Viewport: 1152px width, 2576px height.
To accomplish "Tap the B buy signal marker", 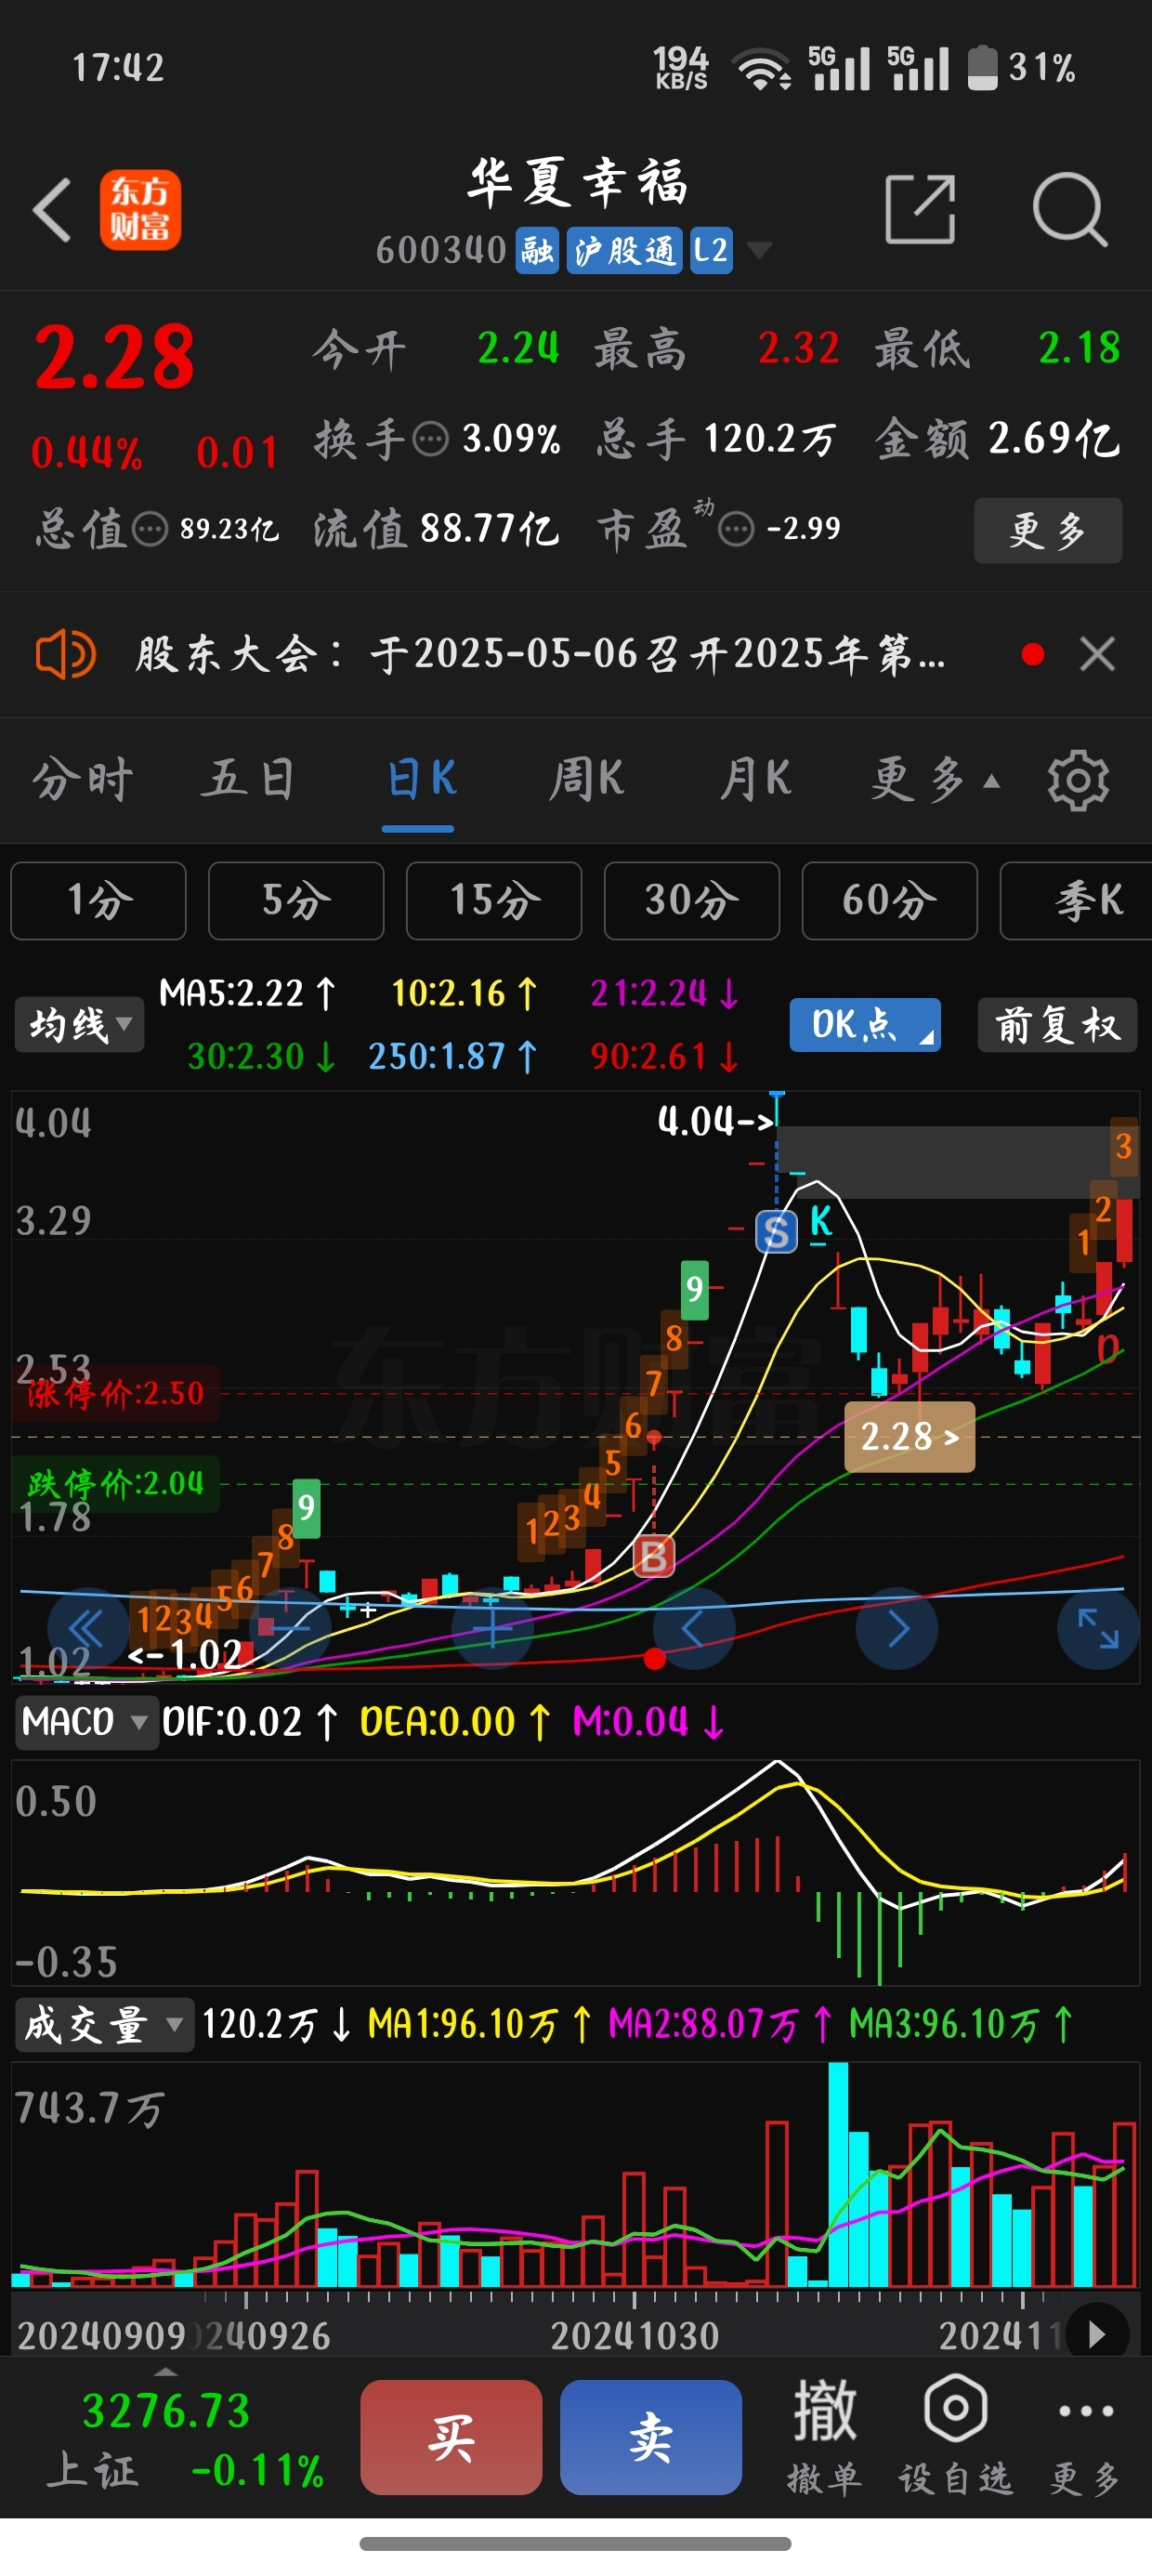I will click(654, 1556).
